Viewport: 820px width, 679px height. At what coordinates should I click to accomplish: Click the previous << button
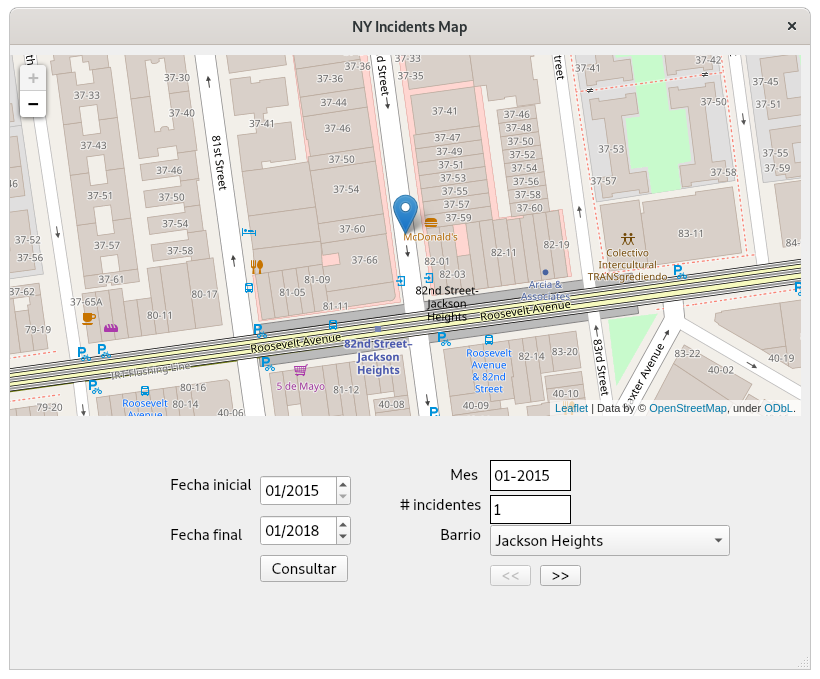point(510,576)
